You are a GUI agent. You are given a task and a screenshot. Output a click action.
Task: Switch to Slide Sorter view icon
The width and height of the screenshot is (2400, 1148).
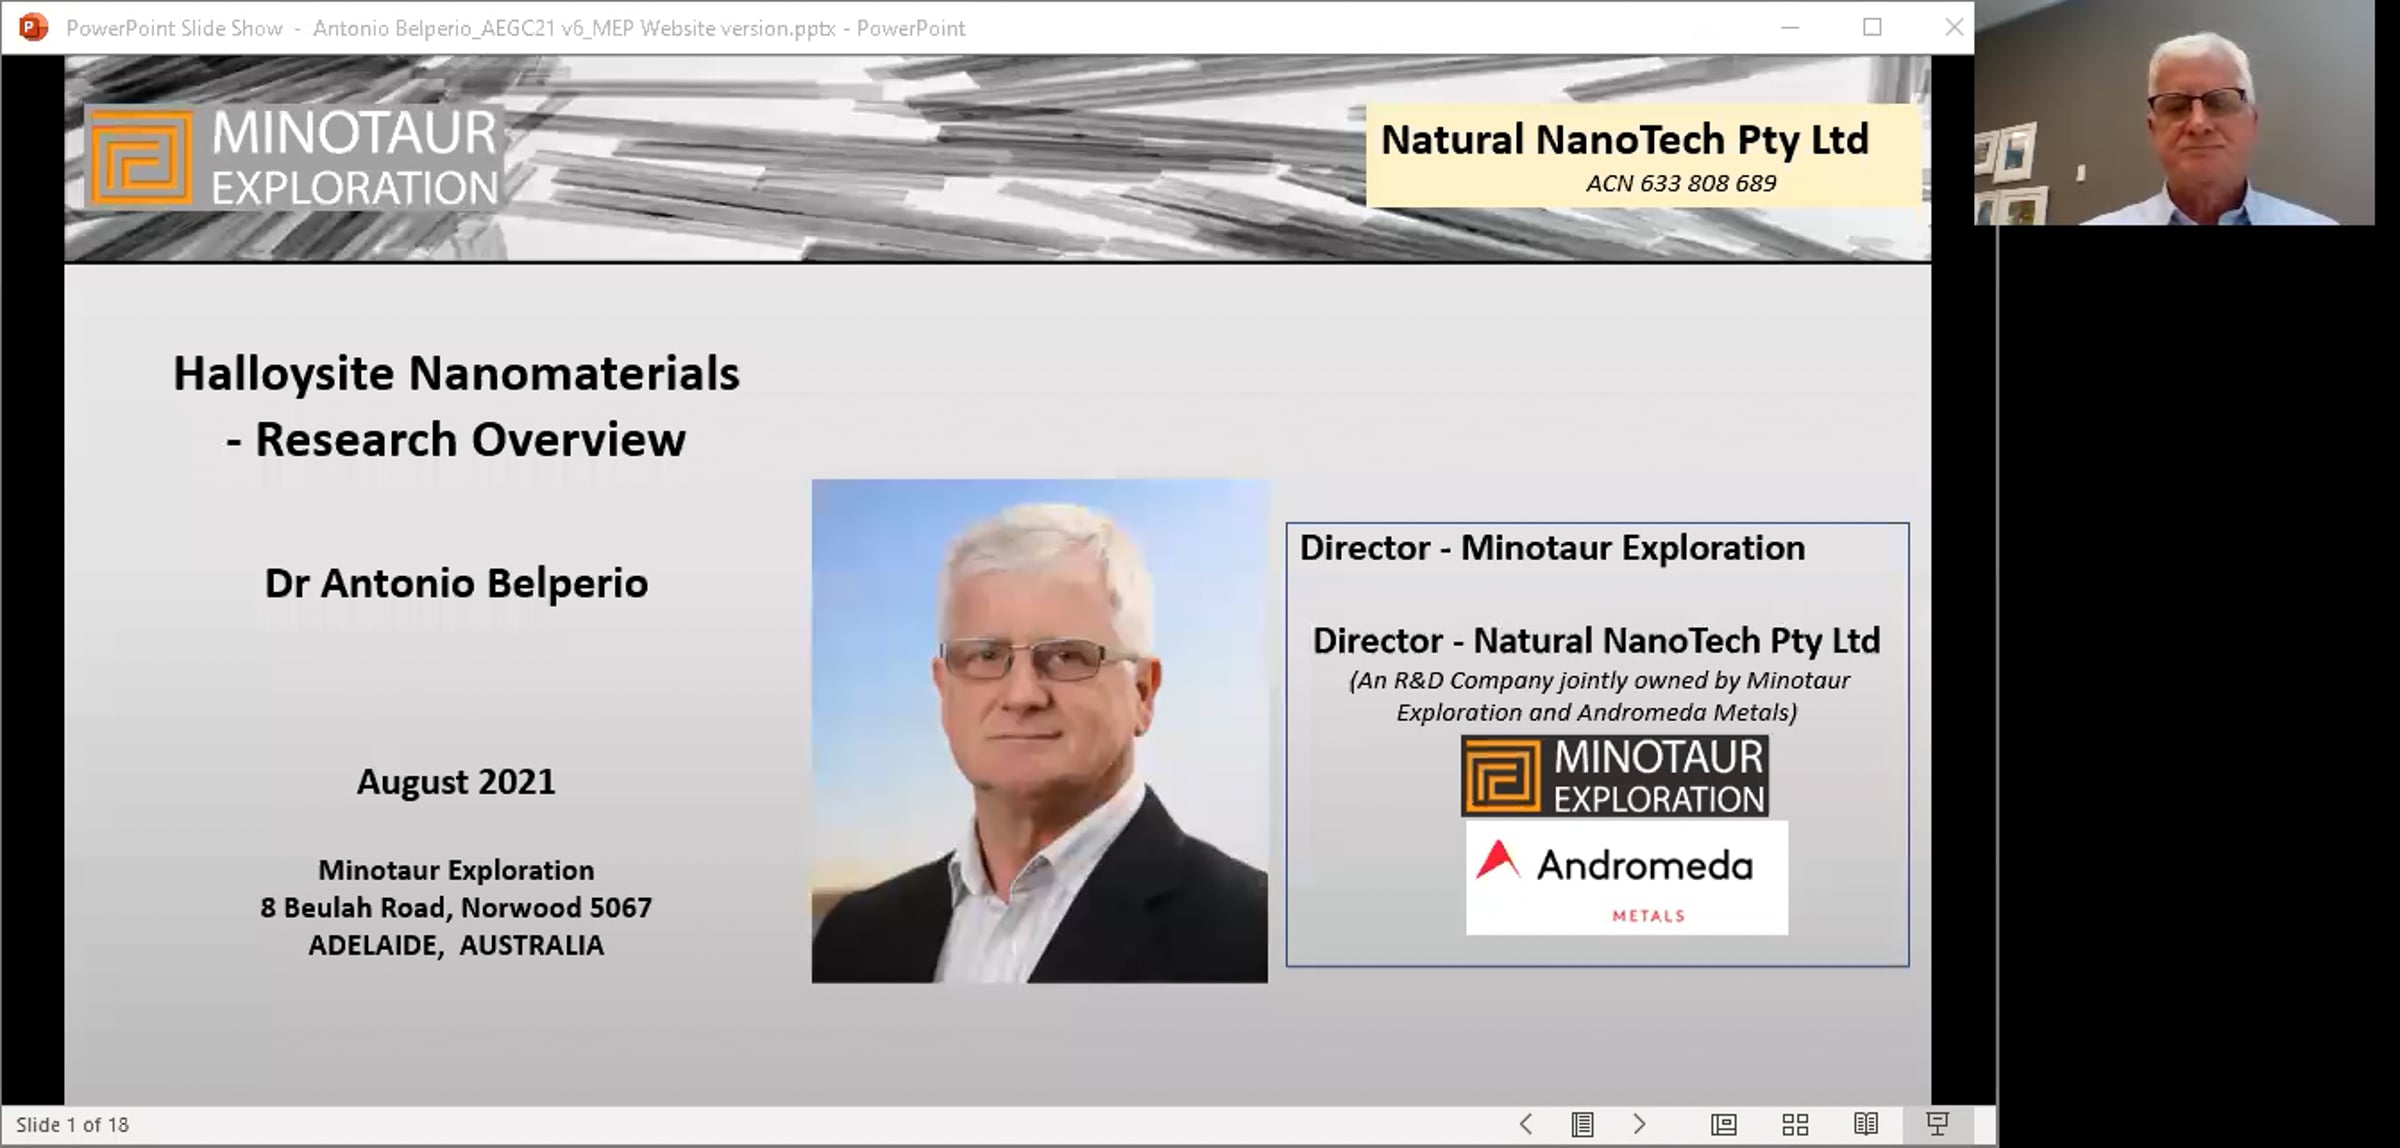(1795, 1124)
